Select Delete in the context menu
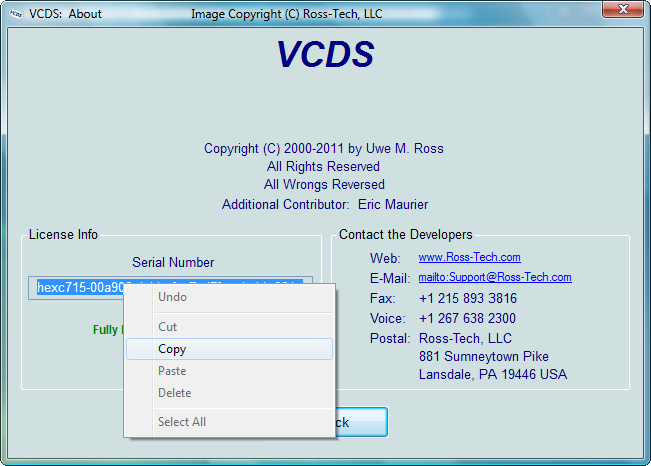This screenshot has width=651, height=466. coord(229,393)
